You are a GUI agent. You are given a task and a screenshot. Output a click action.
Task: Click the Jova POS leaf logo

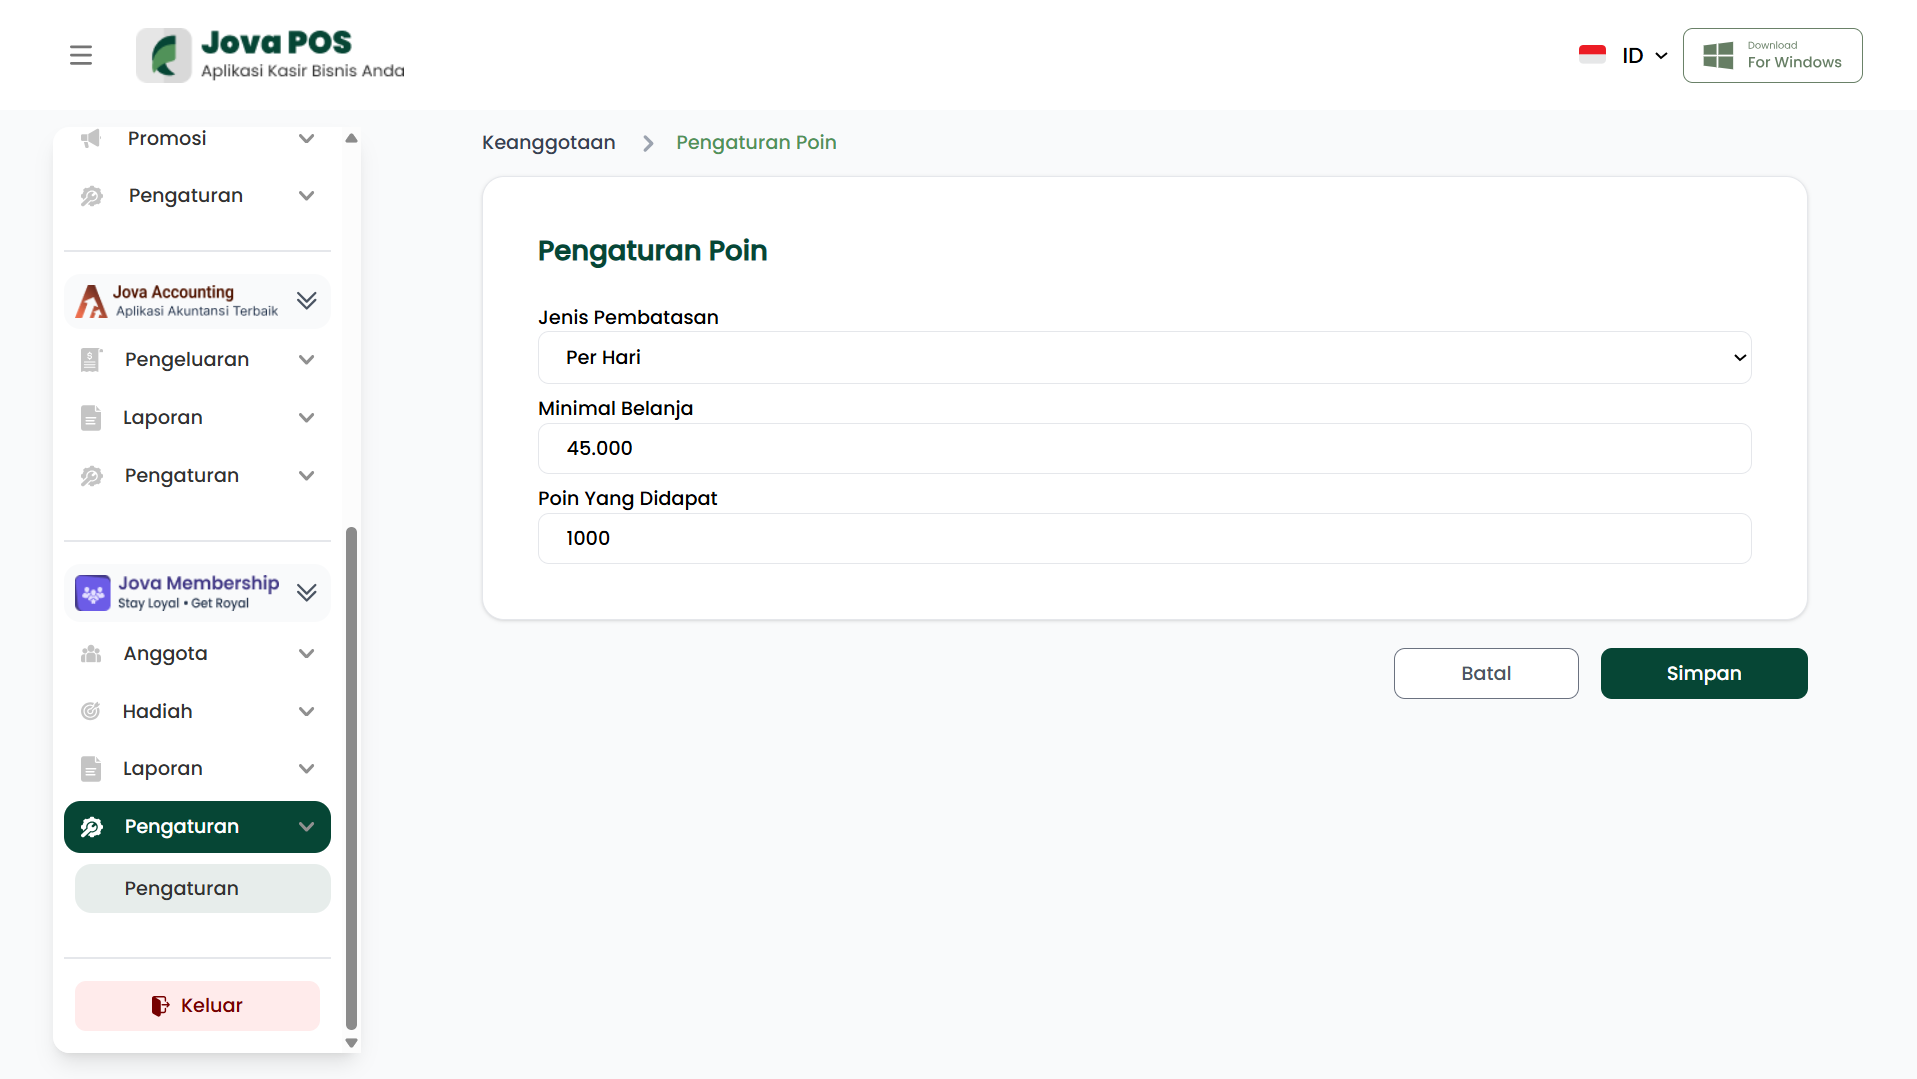(164, 55)
